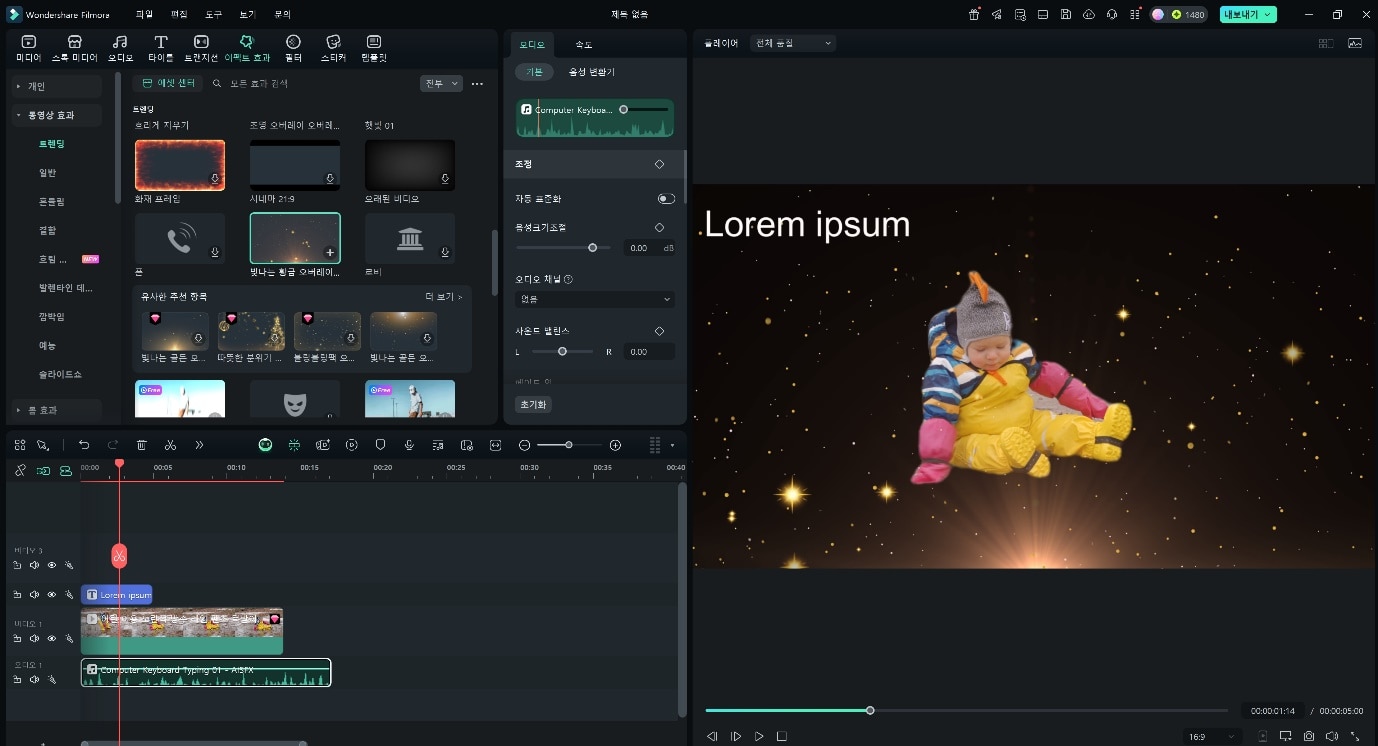Take a snapshot of the preview

click(1309, 736)
